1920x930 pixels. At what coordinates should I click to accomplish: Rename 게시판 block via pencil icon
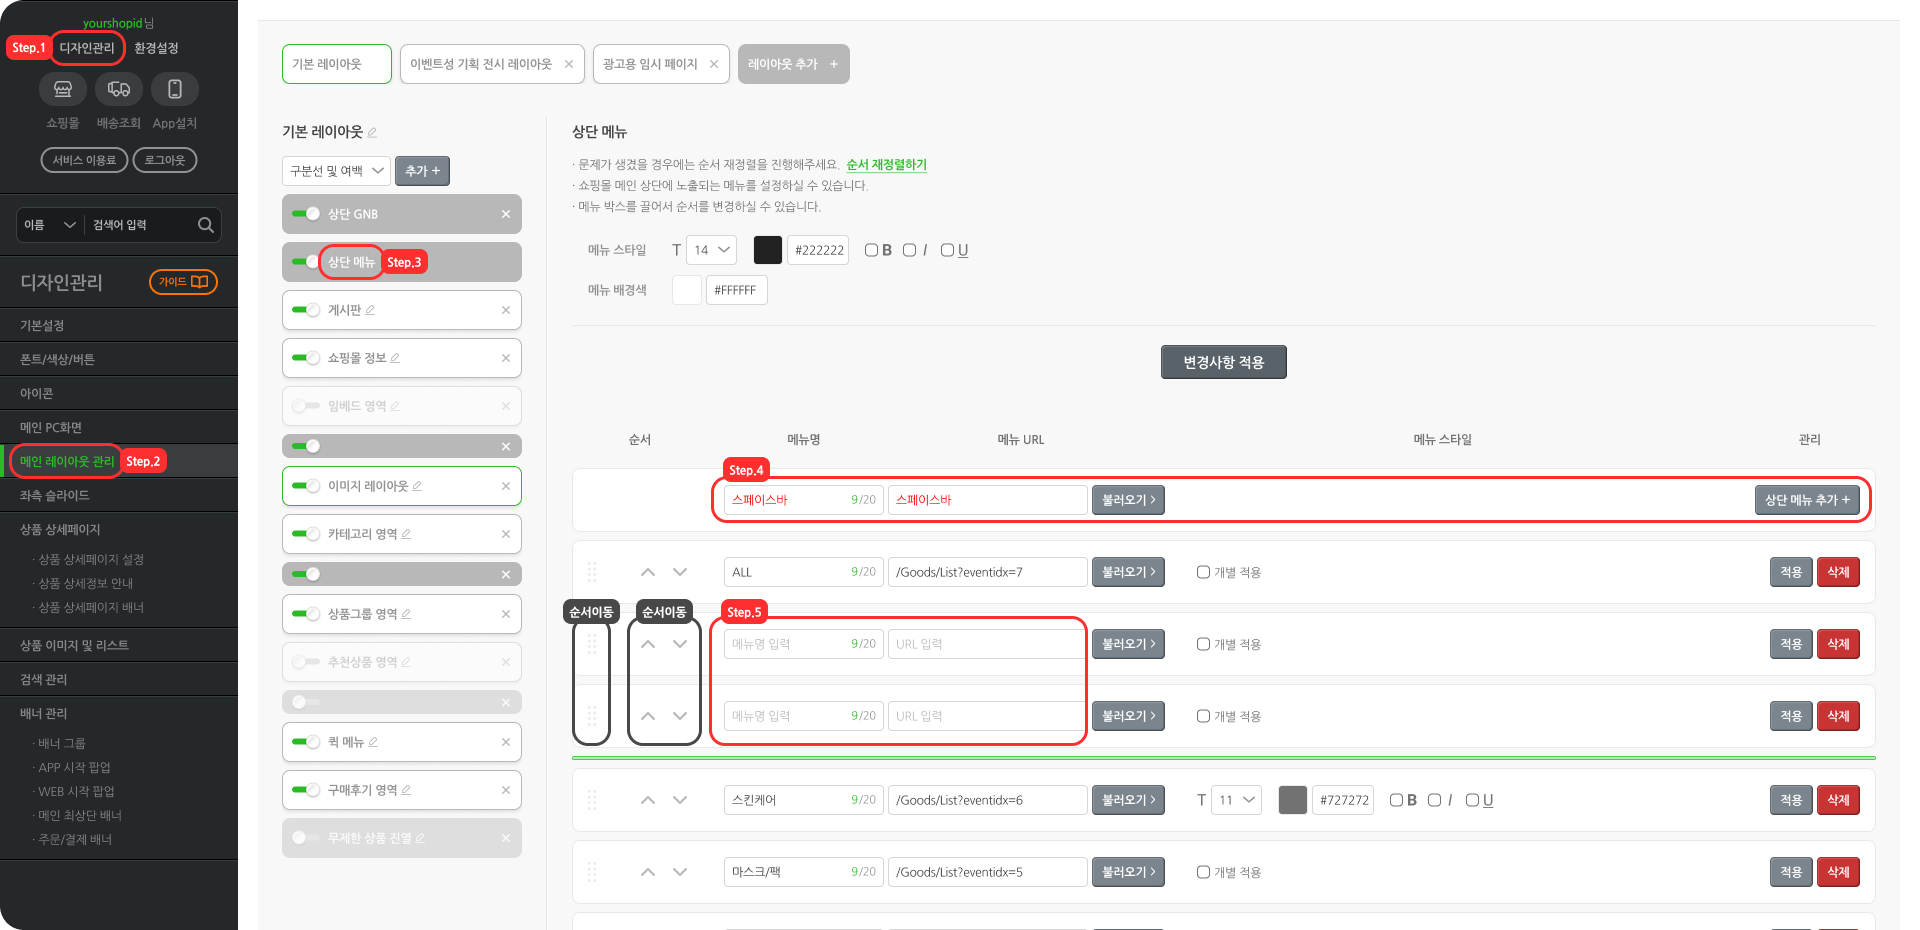370,310
